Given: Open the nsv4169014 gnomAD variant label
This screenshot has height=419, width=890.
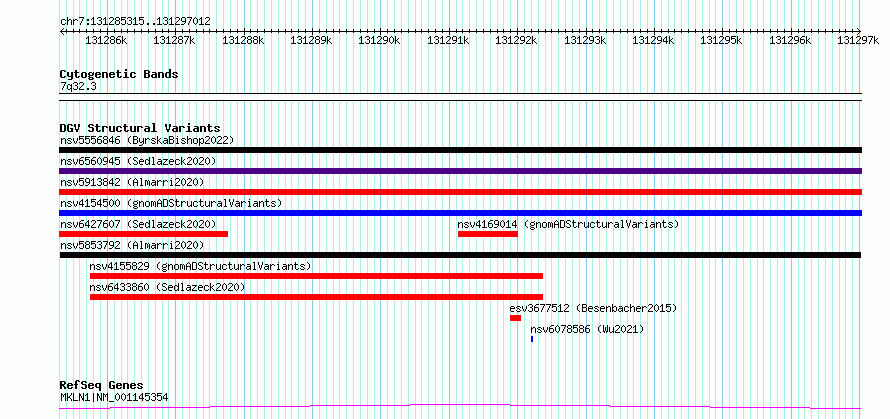Looking at the screenshot, I should [x=568, y=224].
